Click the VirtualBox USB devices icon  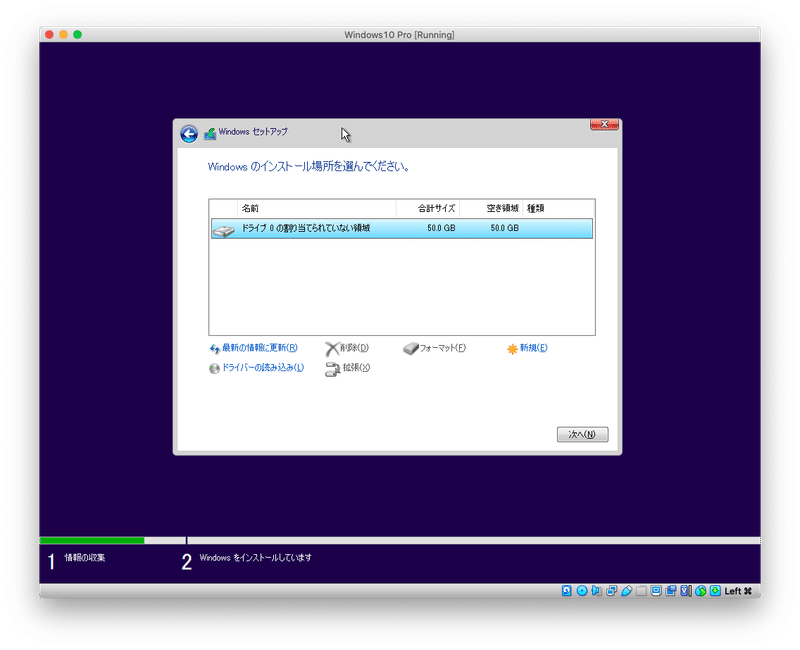point(626,590)
